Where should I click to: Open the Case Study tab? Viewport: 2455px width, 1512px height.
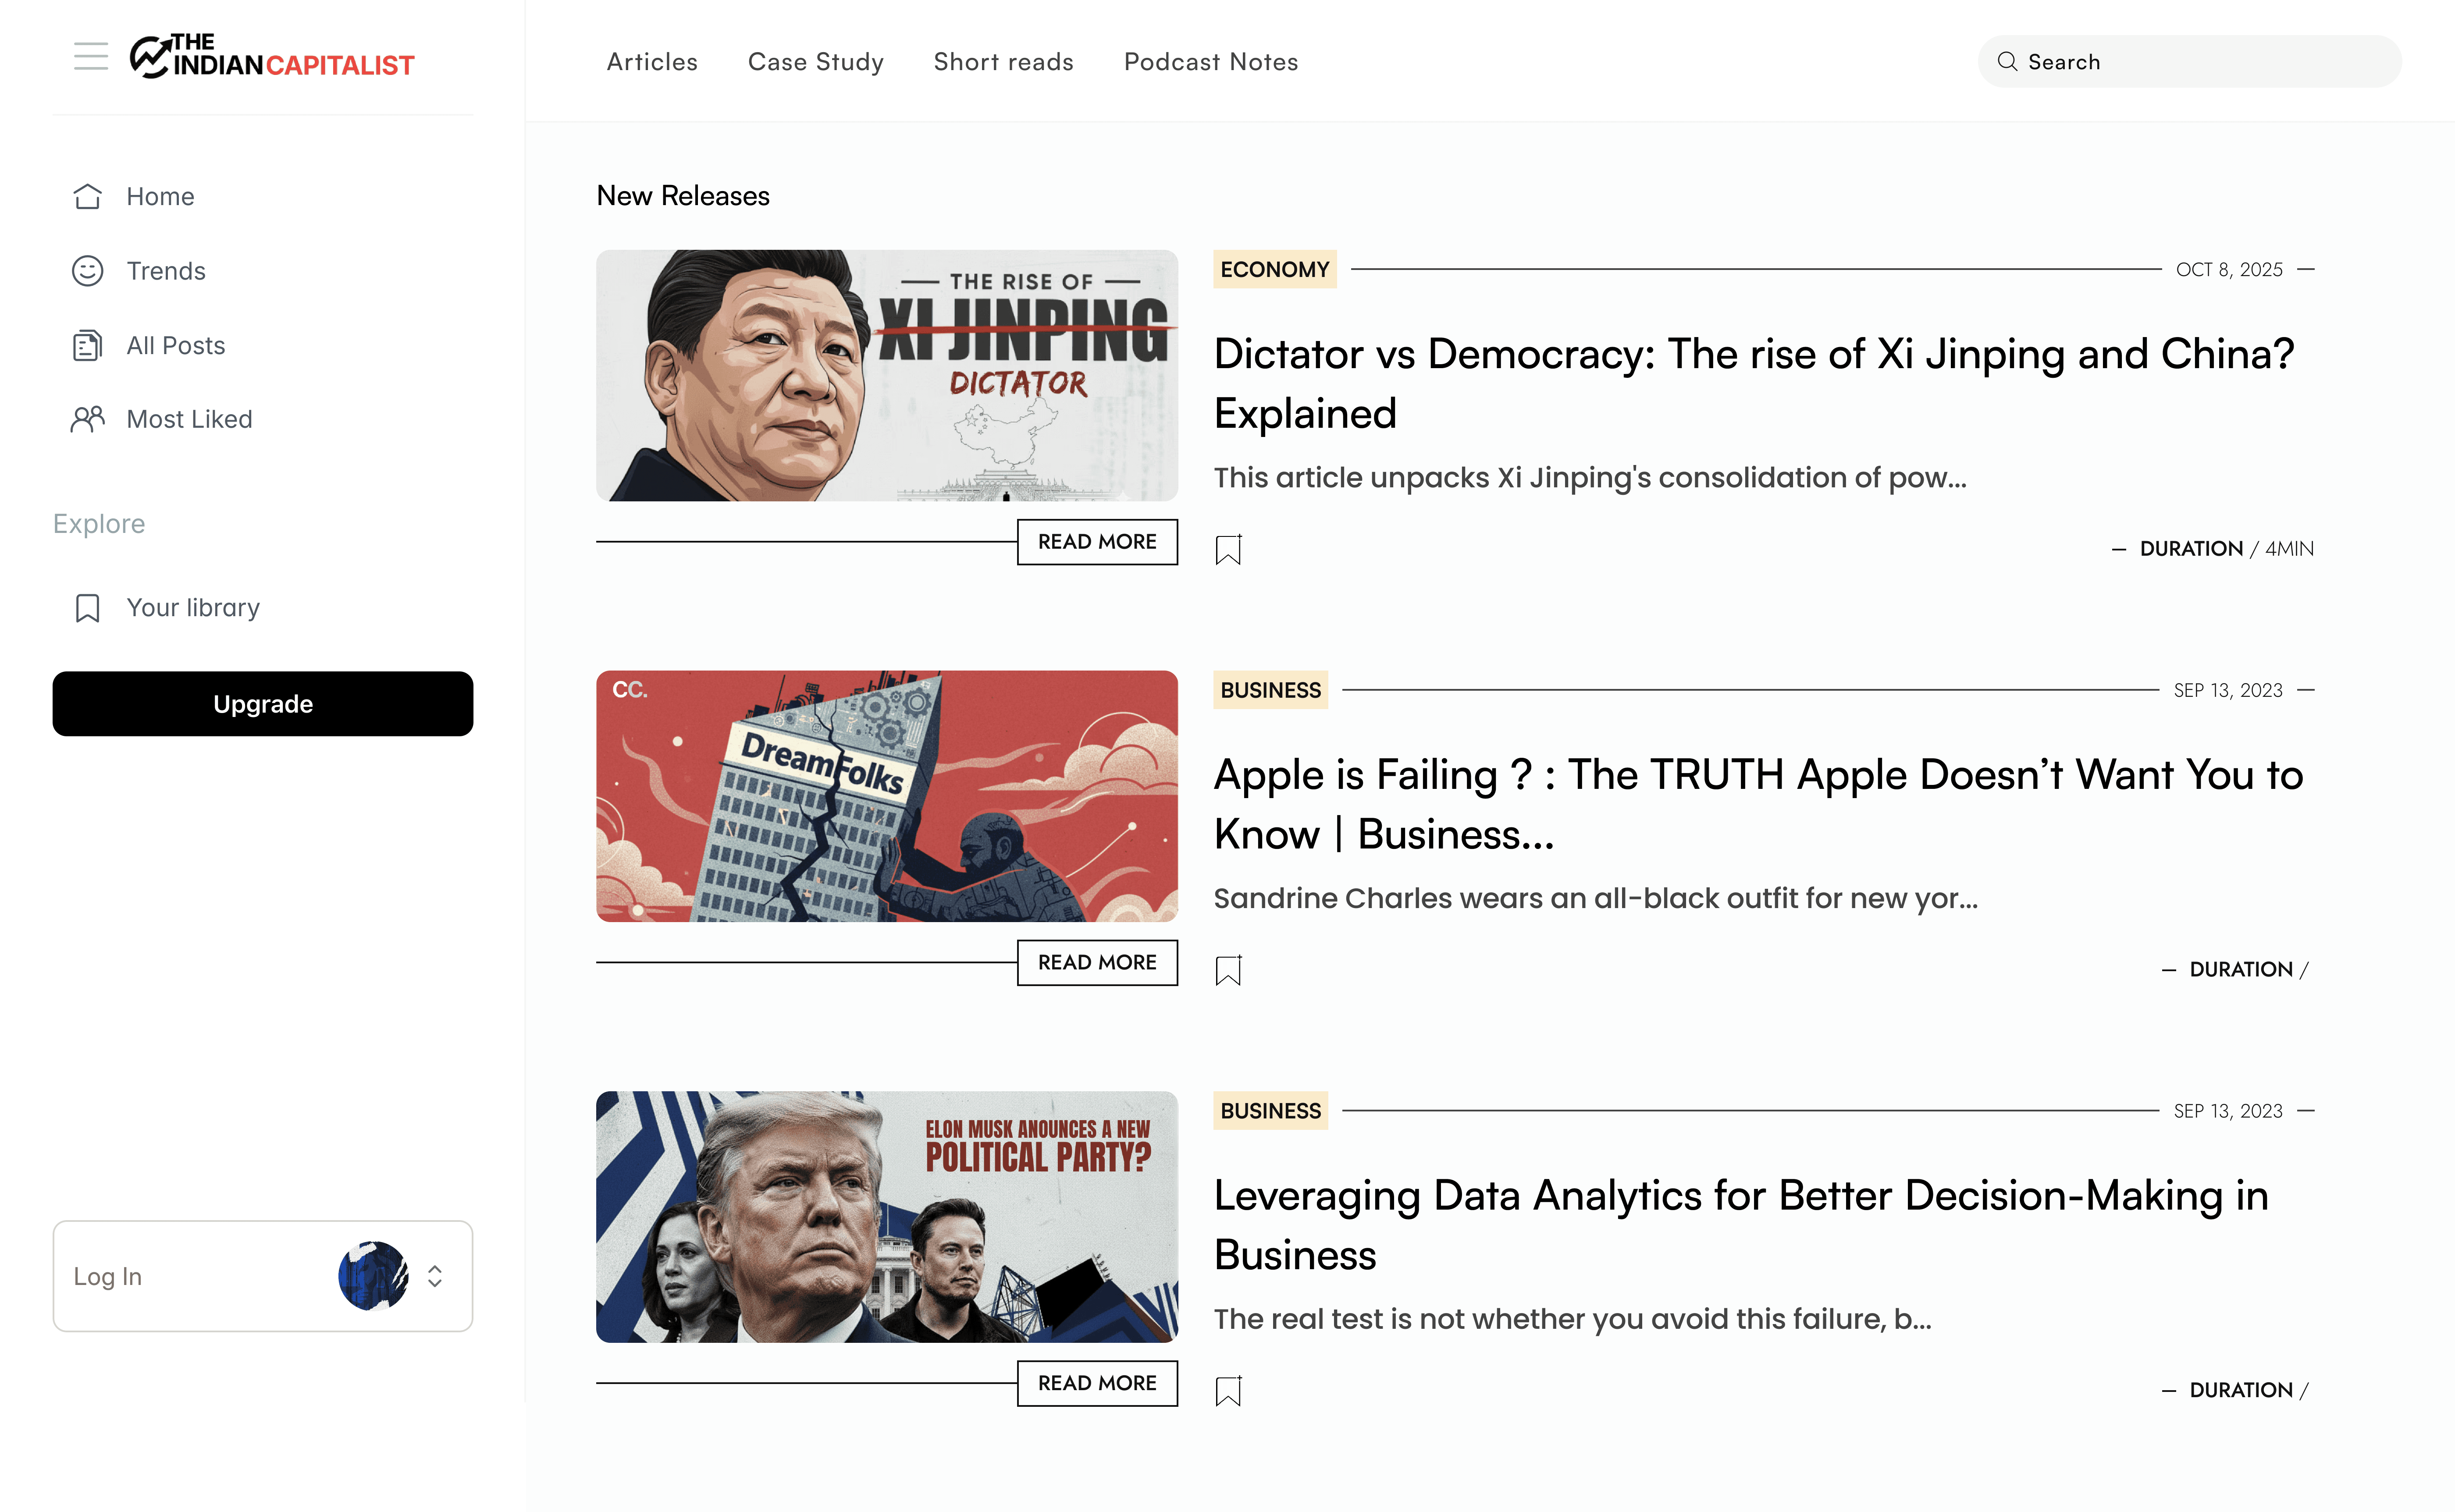[816, 62]
